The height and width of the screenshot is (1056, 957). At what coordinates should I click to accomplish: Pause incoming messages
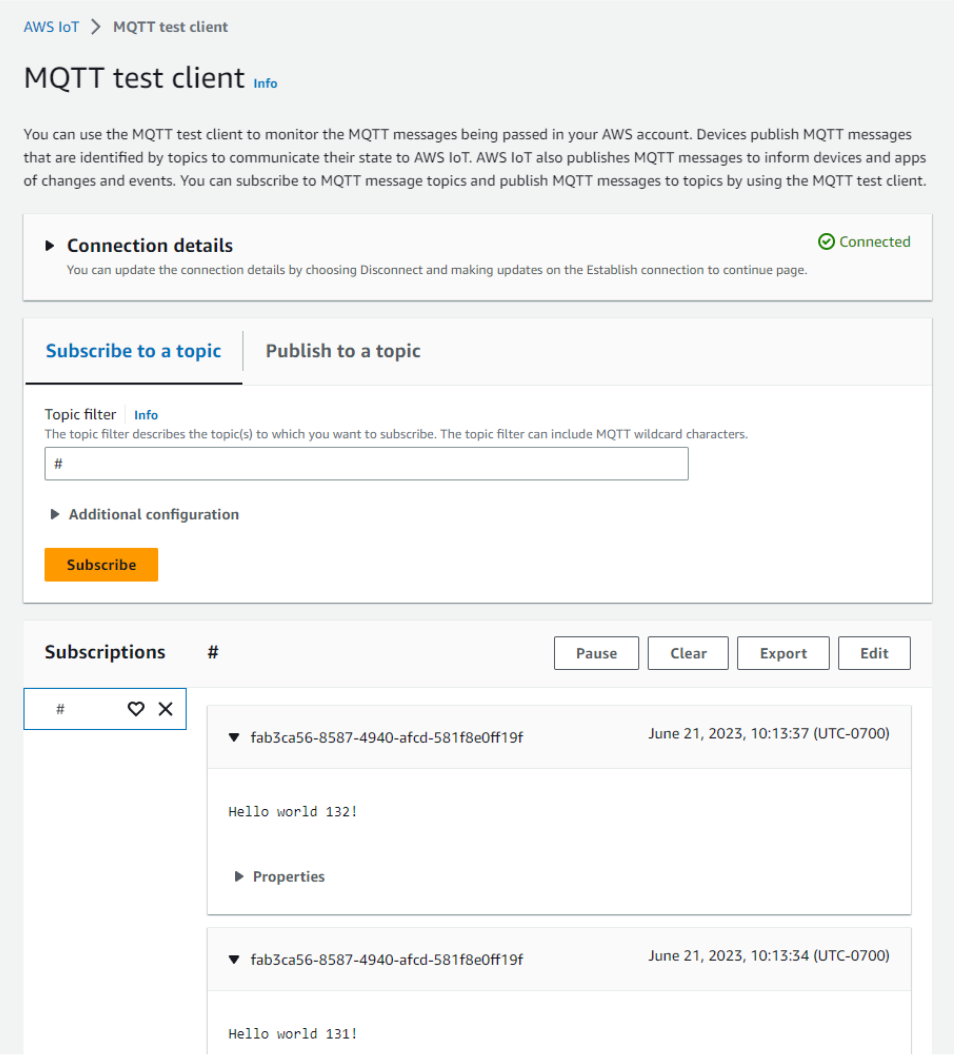tap(596, 653)
